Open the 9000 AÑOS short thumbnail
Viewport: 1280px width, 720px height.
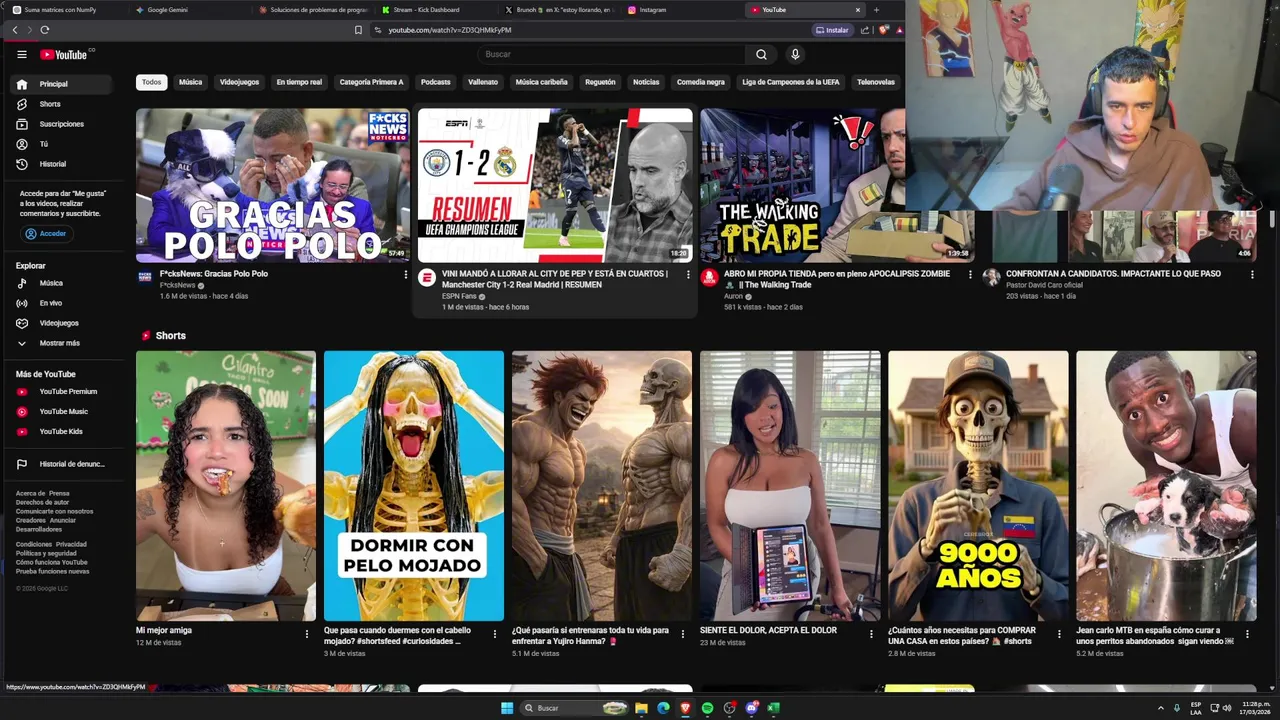point(978,486)
